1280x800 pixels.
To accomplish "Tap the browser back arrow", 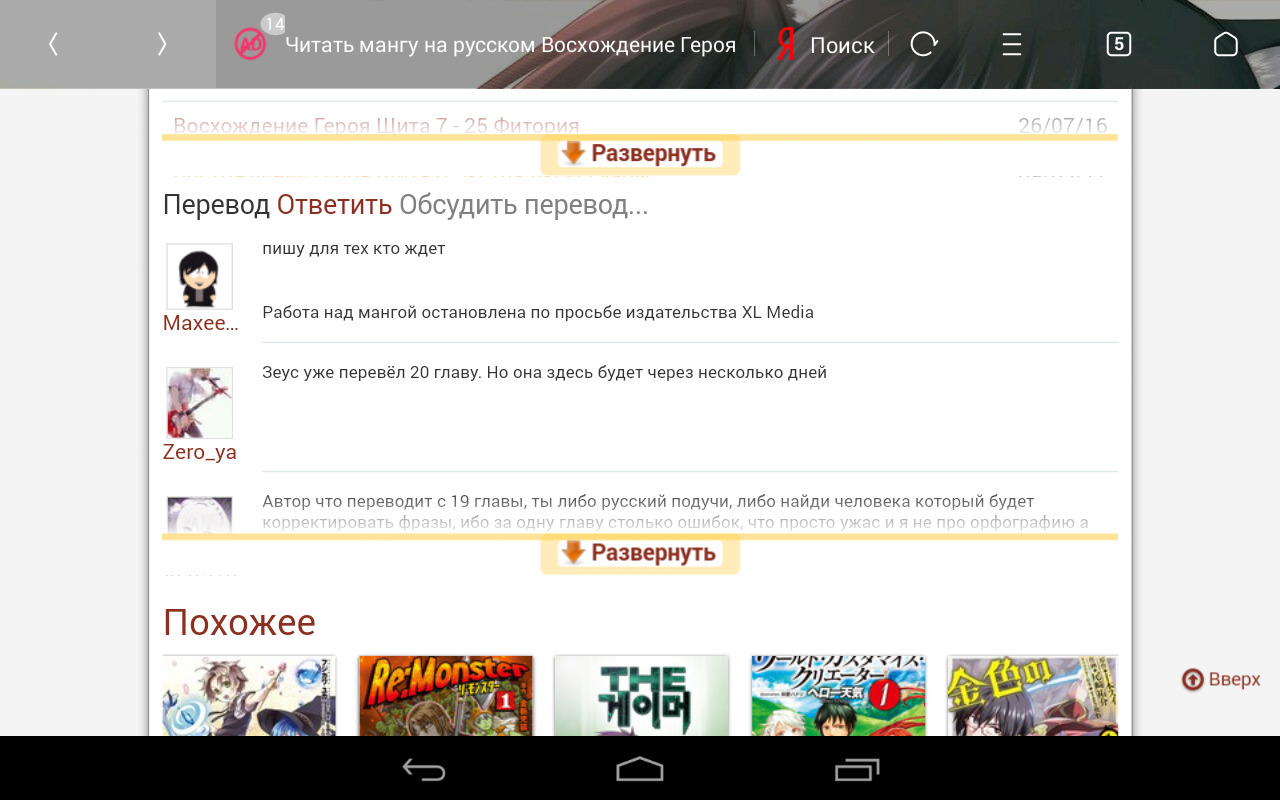I will click(53, 44).
